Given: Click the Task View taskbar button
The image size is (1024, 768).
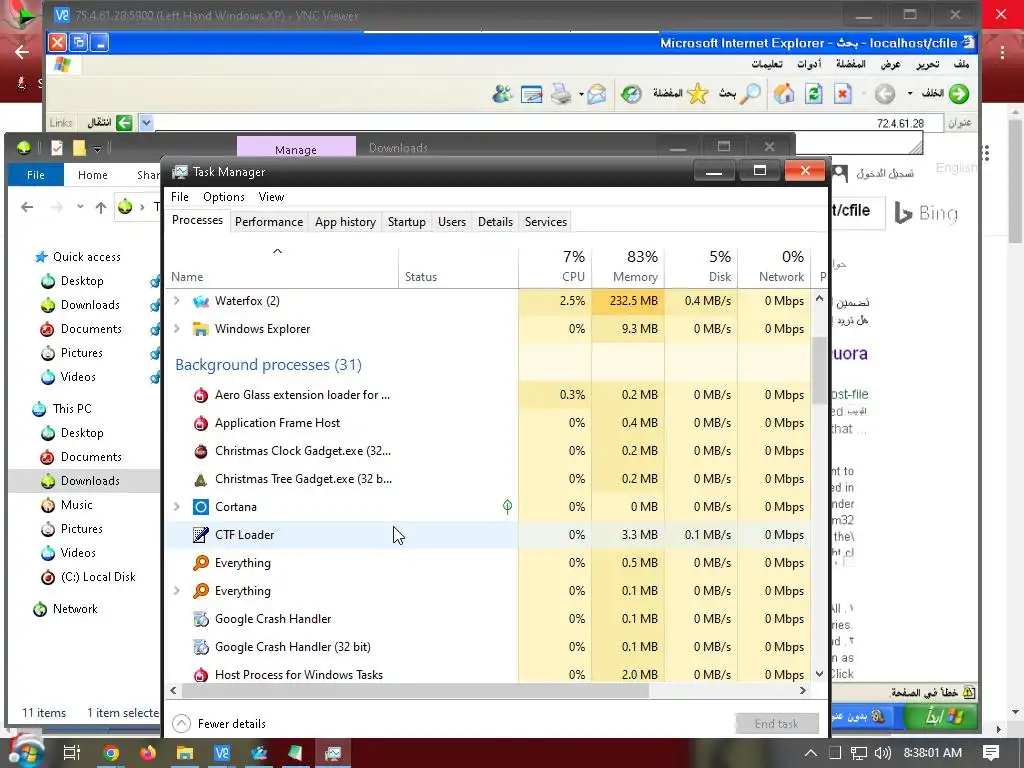Looking at the screenshot, I should pyautogui.click(x=71, y=753).
